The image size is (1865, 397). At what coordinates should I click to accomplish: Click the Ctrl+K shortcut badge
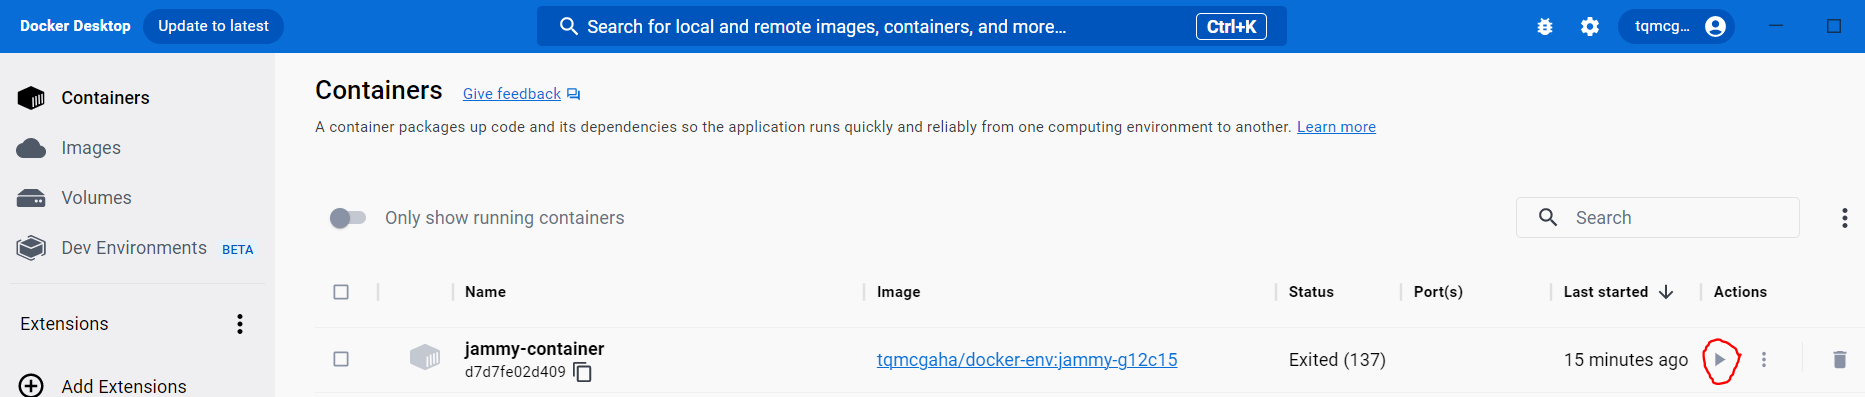coord(1231,27)
